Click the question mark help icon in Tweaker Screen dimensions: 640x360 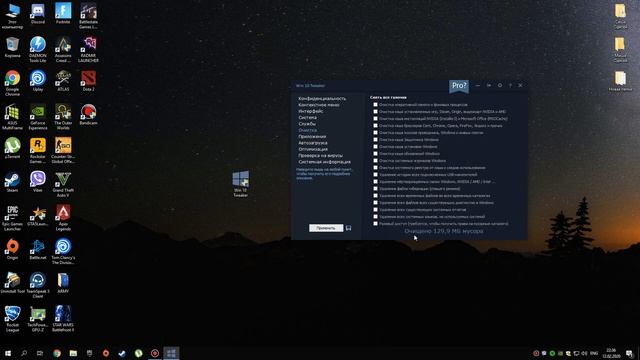pyautogui.click(x=510, y=85)
